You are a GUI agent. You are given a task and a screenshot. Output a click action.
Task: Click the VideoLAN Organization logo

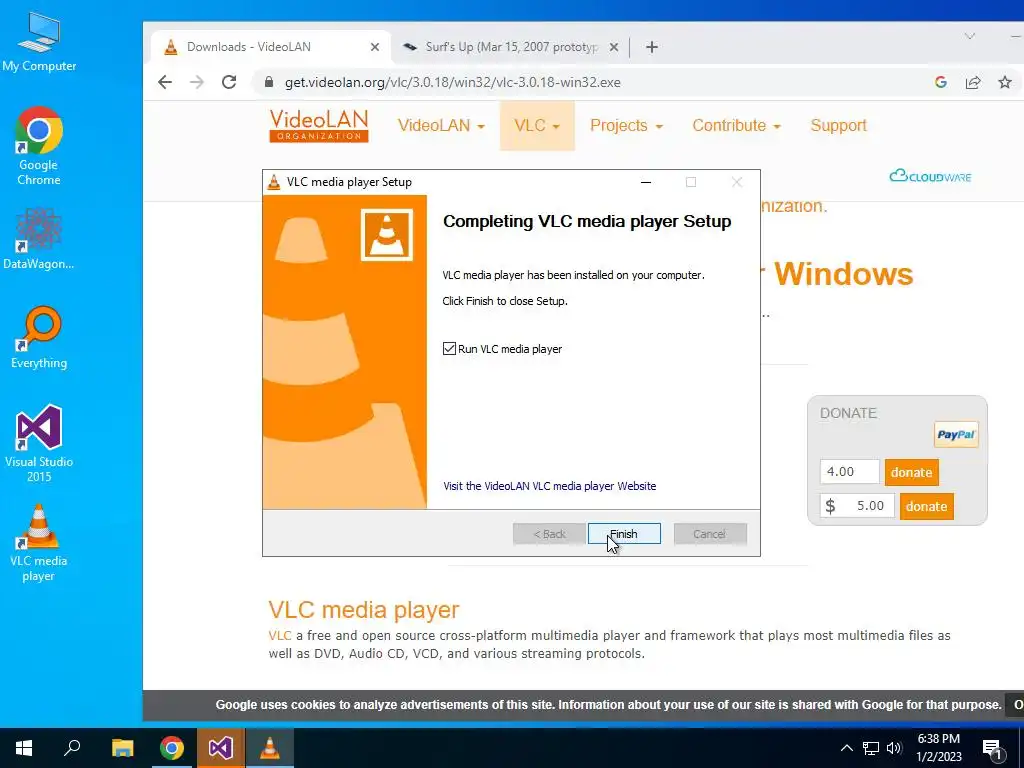click(319, 125)
